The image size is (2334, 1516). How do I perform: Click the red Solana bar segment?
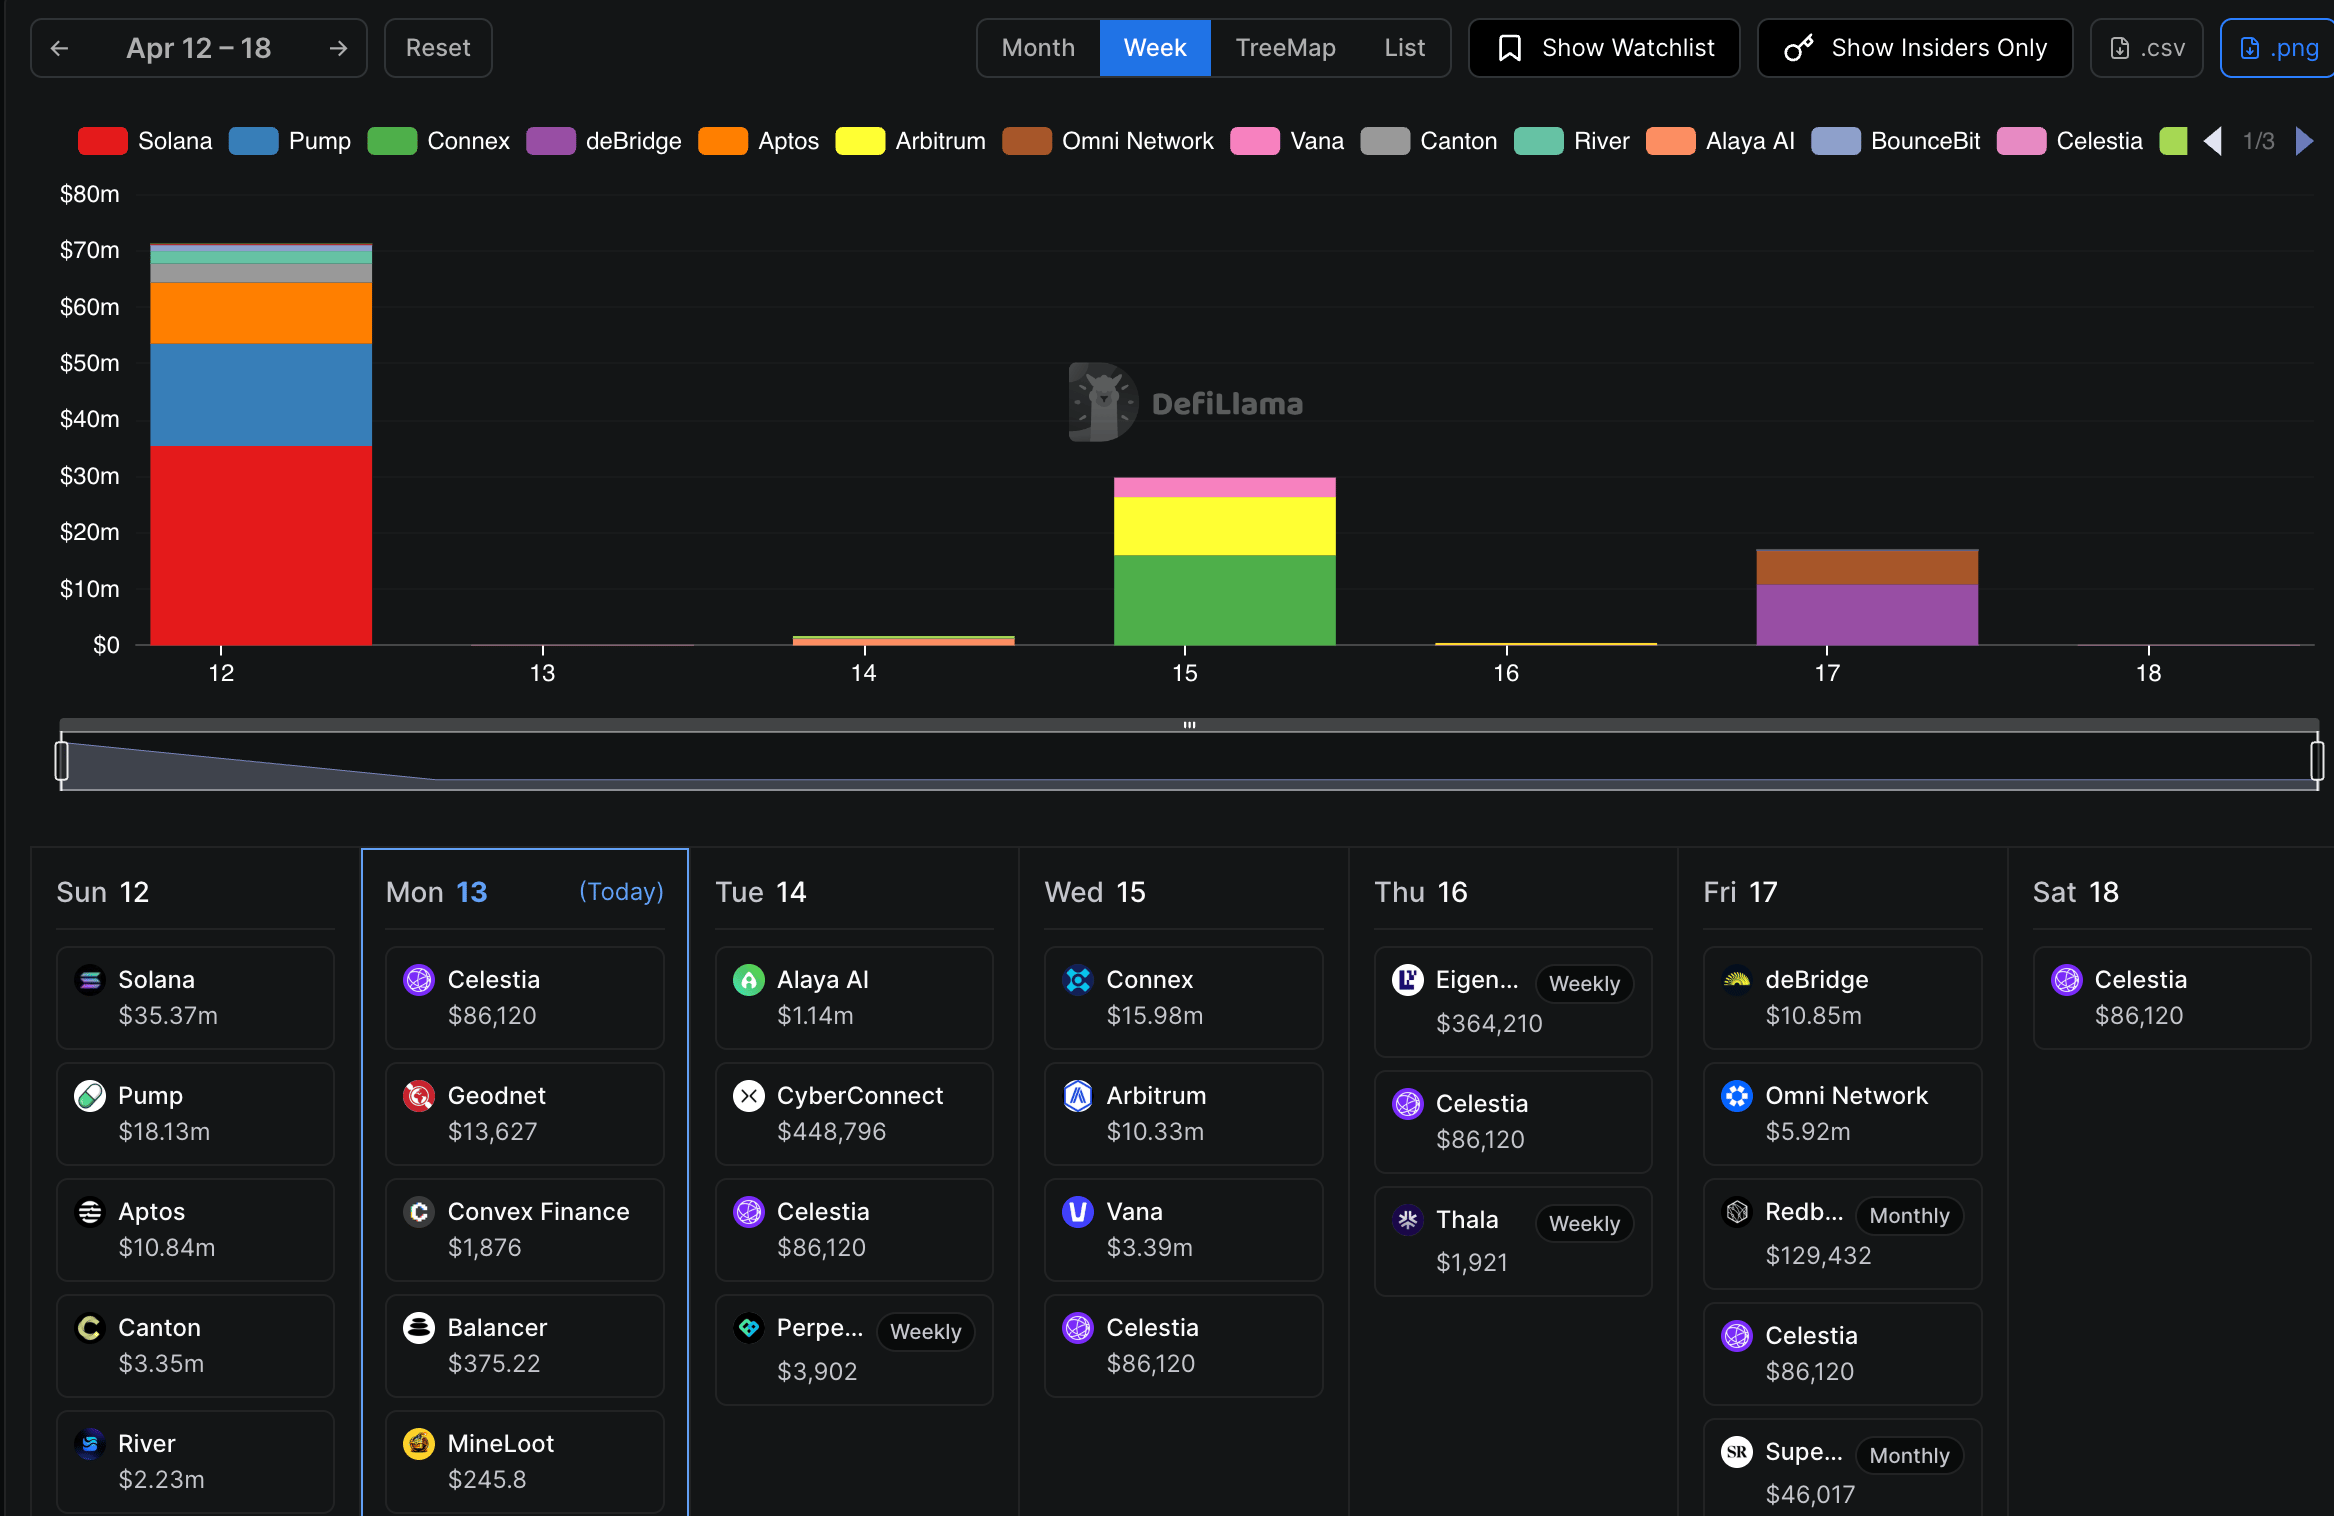tap(261, 545)
